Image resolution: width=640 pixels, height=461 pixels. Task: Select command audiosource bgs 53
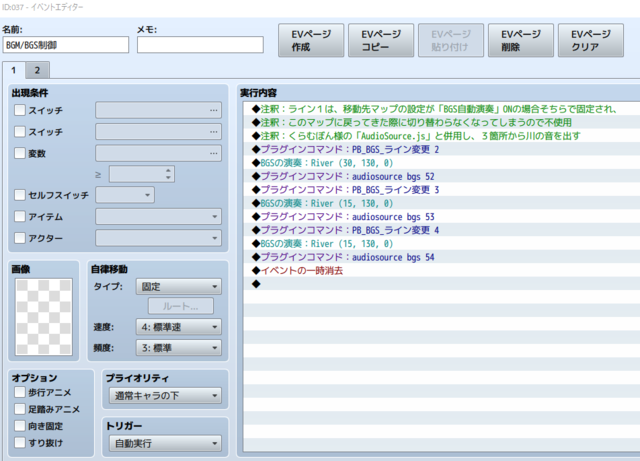(x=442, y=217)
